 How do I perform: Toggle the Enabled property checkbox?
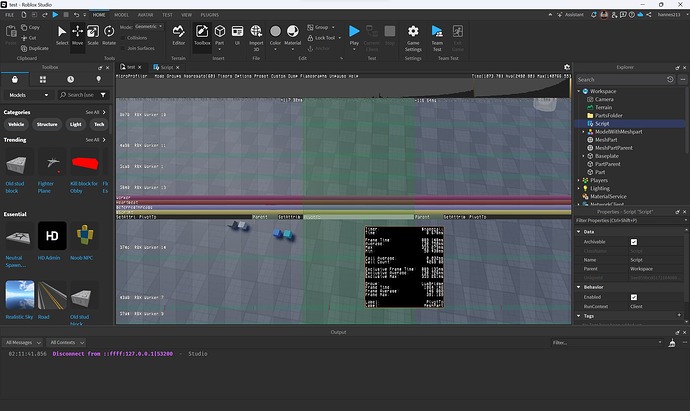pyautogui.click(x=634, y=297)
